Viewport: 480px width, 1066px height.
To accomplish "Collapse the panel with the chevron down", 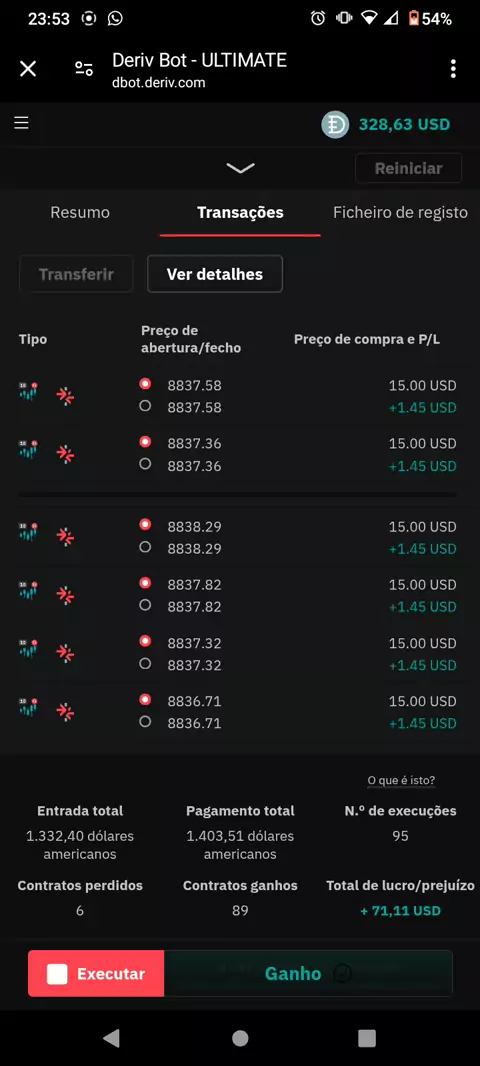I will coord(240,168).
